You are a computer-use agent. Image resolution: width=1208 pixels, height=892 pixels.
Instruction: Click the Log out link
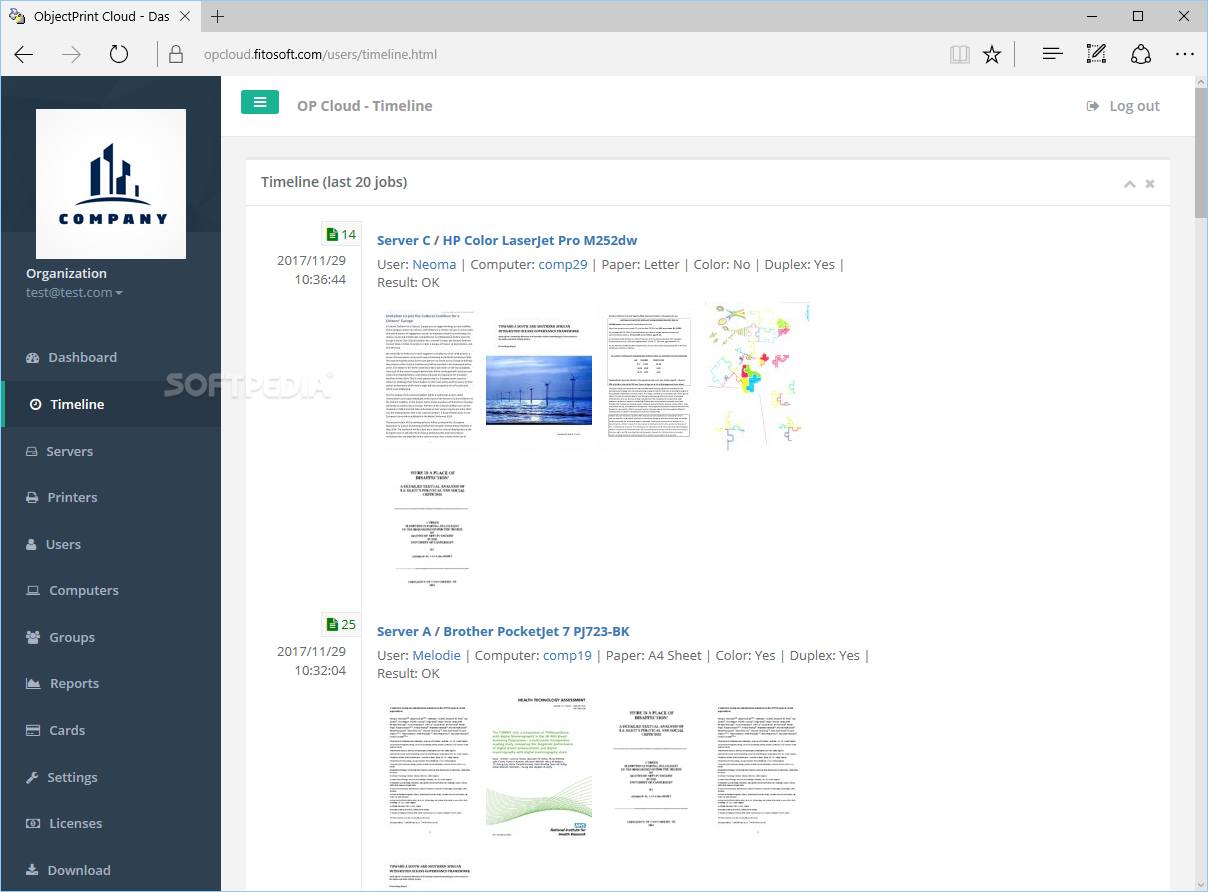(x=1123, y=106)
